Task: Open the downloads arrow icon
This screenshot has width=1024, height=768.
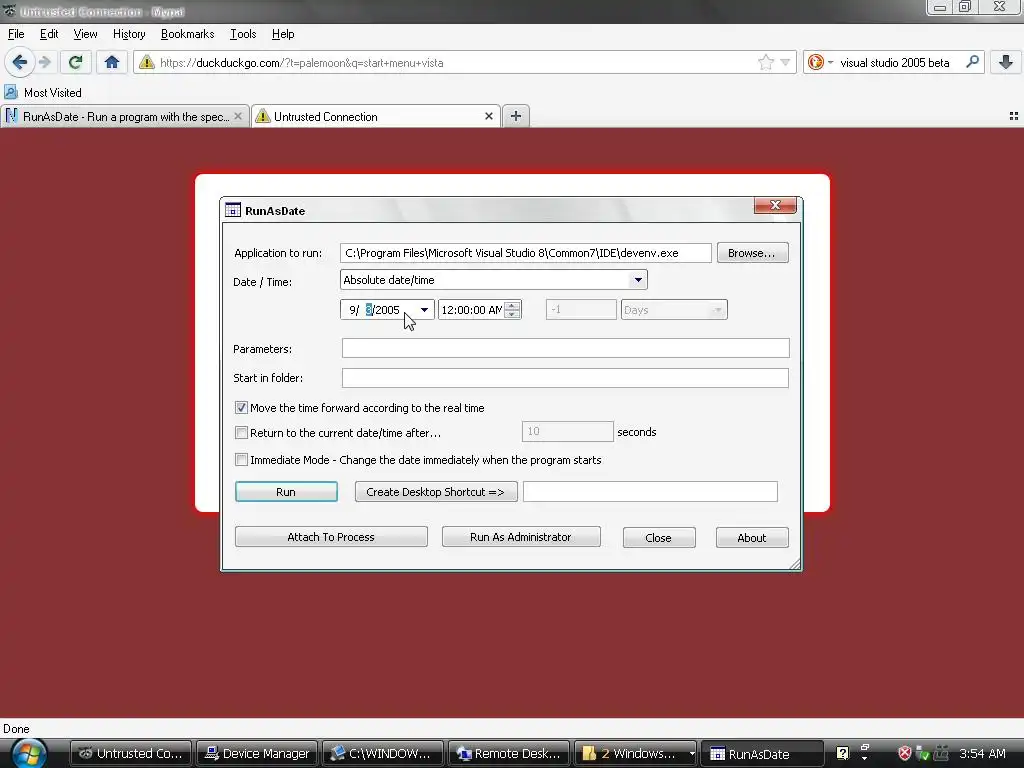Action: pos(1006,63)
